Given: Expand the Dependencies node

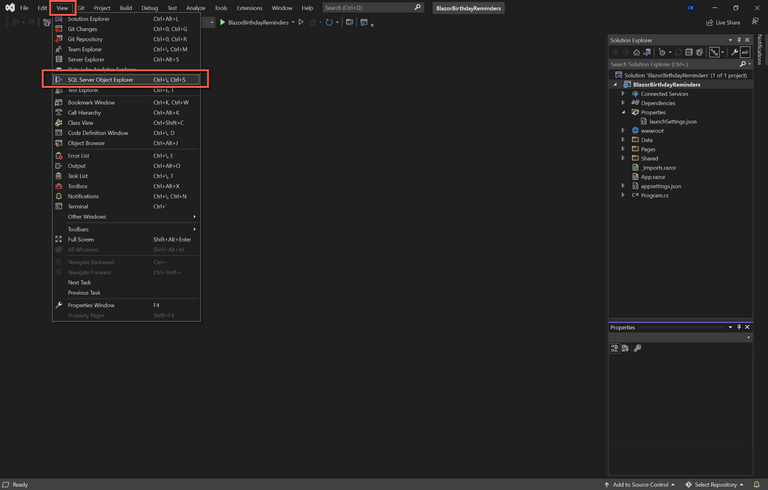Looking at the screenshot, I should click(x=623, y=103).
